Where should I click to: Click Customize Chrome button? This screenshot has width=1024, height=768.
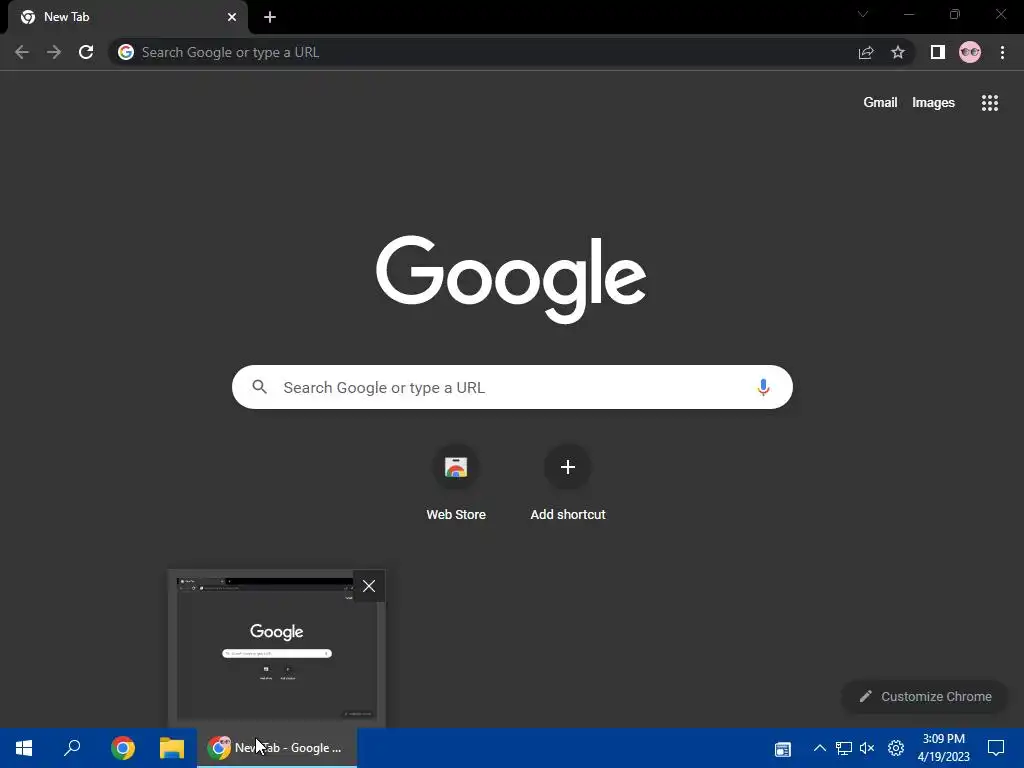pyautogui.click(x=925, y=697)
